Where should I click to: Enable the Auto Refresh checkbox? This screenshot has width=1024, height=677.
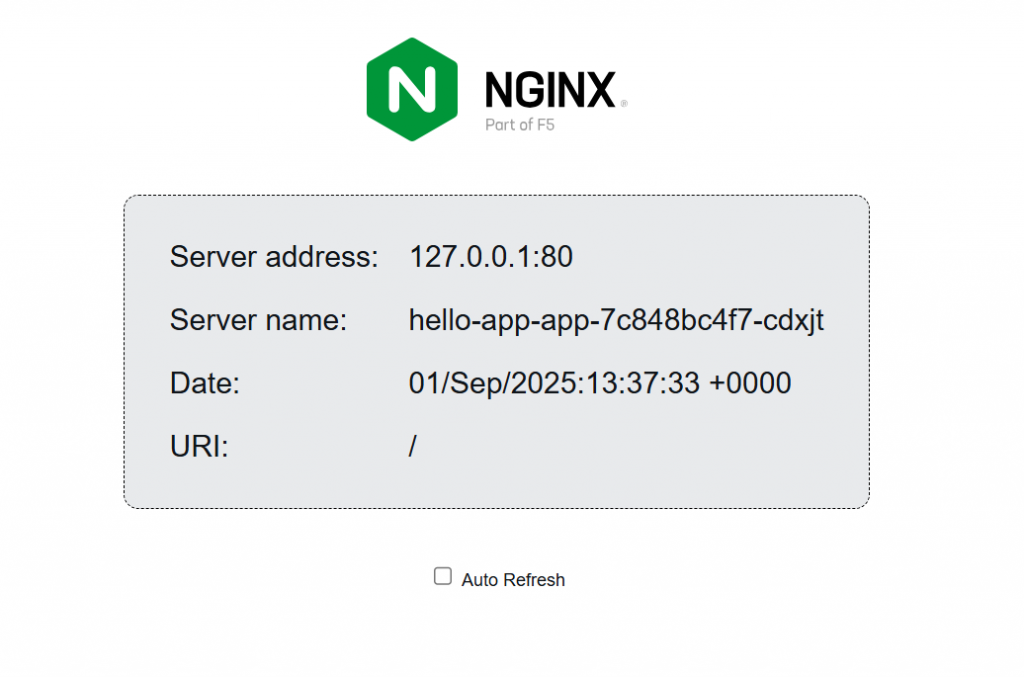pos(443,576)
